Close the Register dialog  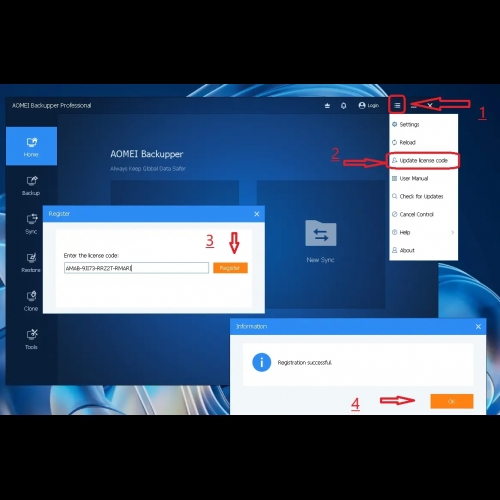(257, 214)
